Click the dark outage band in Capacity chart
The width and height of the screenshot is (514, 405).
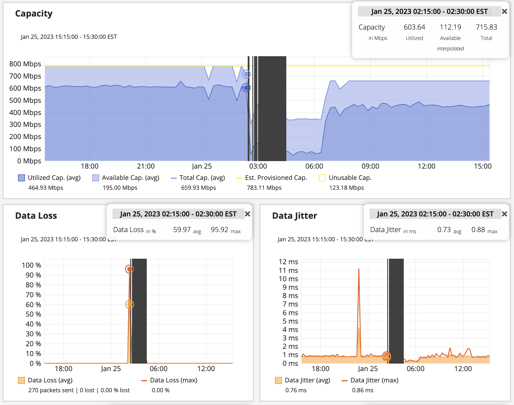(272, 108)
